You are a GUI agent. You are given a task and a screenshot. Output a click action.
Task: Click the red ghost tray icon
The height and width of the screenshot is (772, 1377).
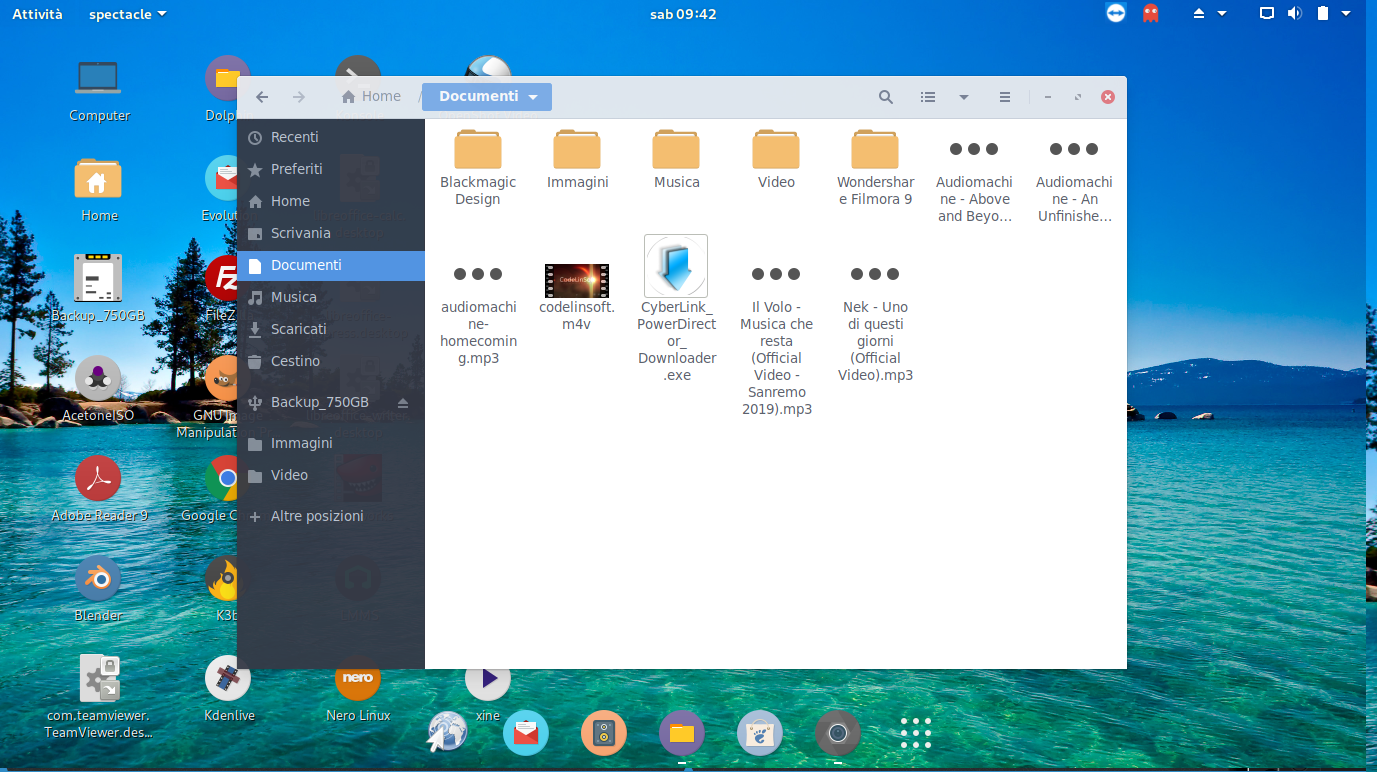click(x=1151, y=13)
